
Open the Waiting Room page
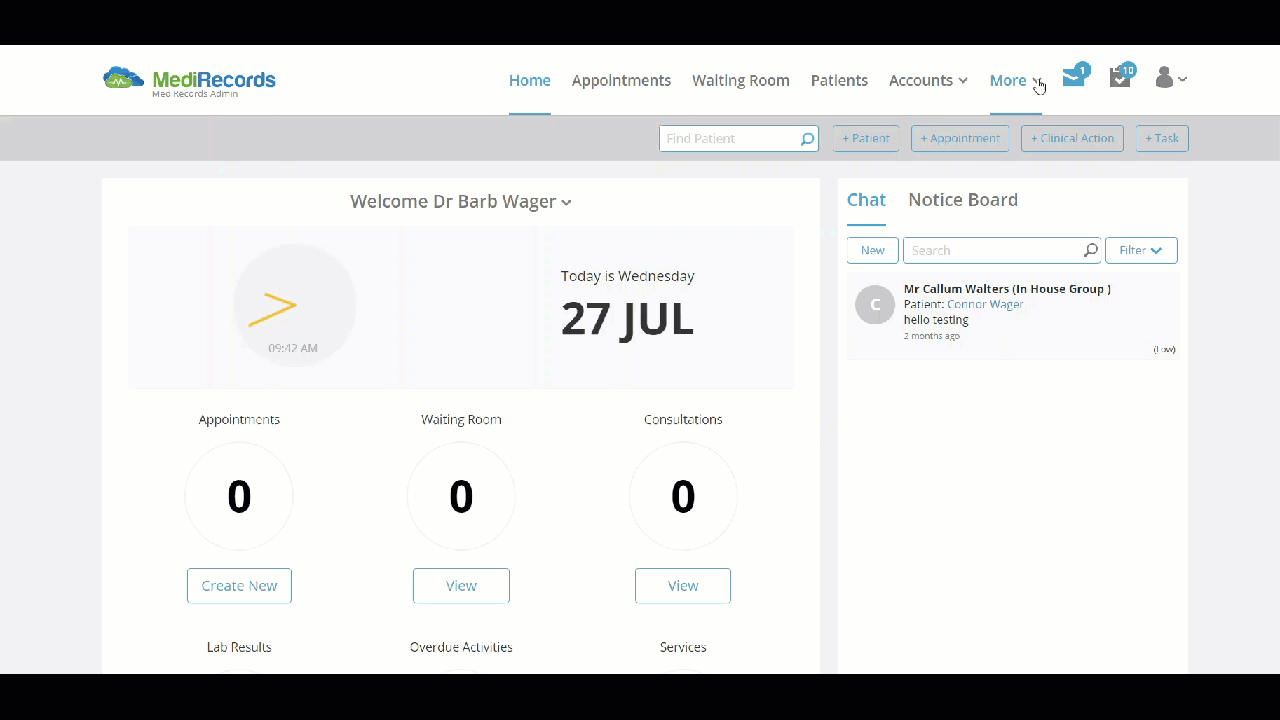coord(741,80)
